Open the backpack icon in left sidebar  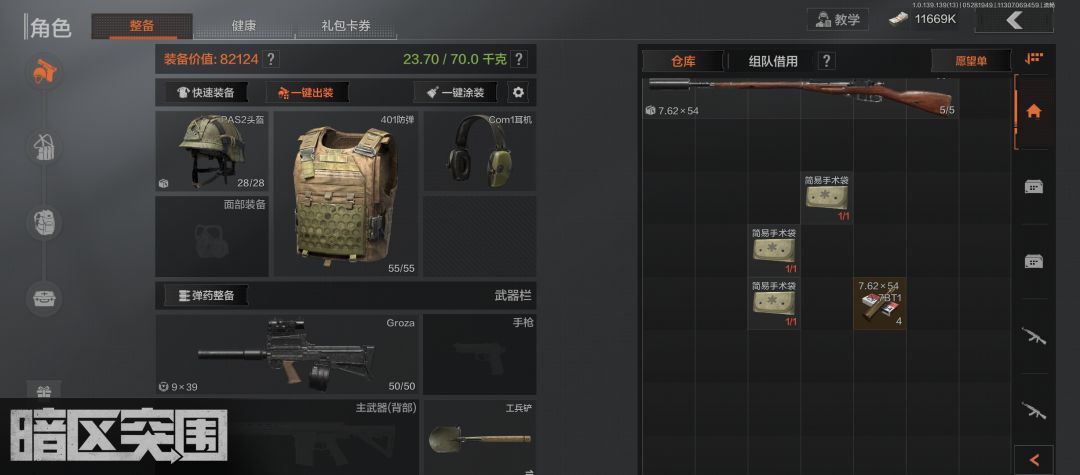[x=46, y=222]
